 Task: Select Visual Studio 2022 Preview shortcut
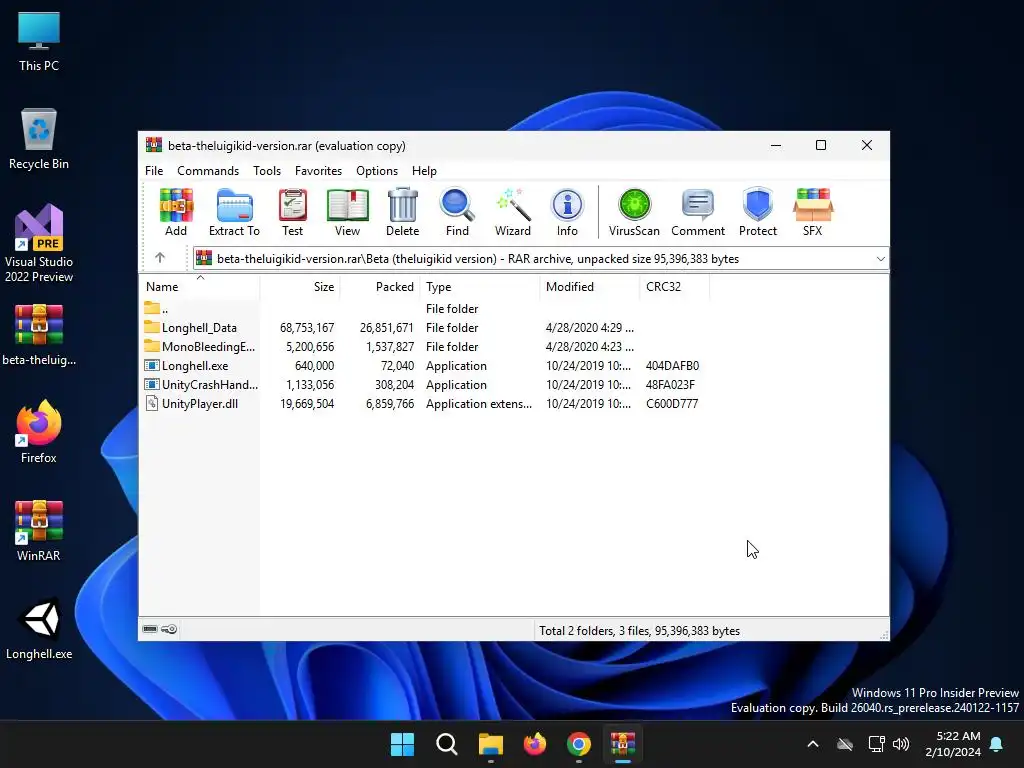[x=39, y=244]
